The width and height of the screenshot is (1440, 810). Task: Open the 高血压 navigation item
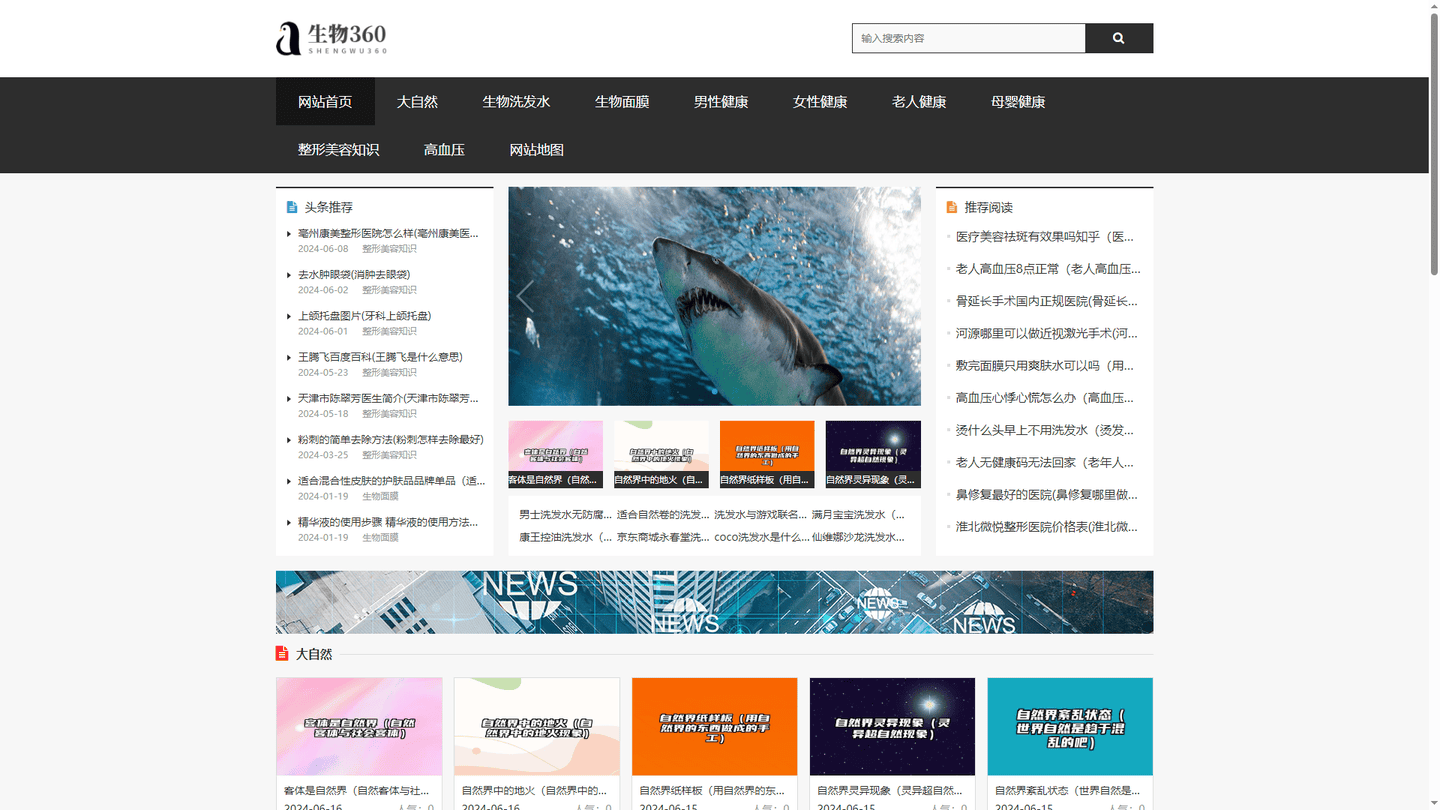444,149
